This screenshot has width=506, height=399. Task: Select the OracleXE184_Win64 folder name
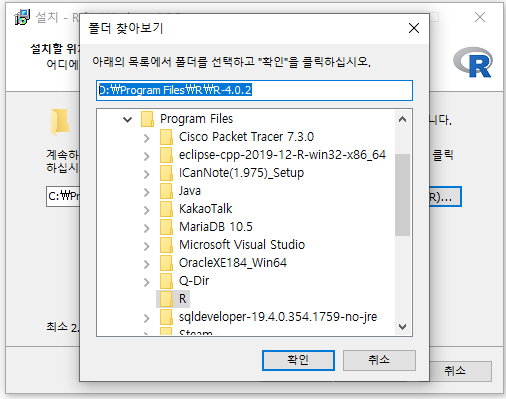click(x=233, y=263)
